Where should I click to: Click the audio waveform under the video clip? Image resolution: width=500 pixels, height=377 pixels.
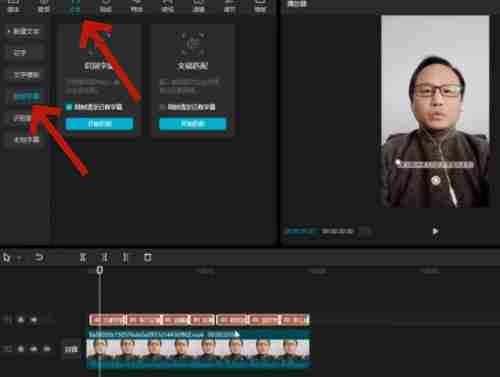198,363
